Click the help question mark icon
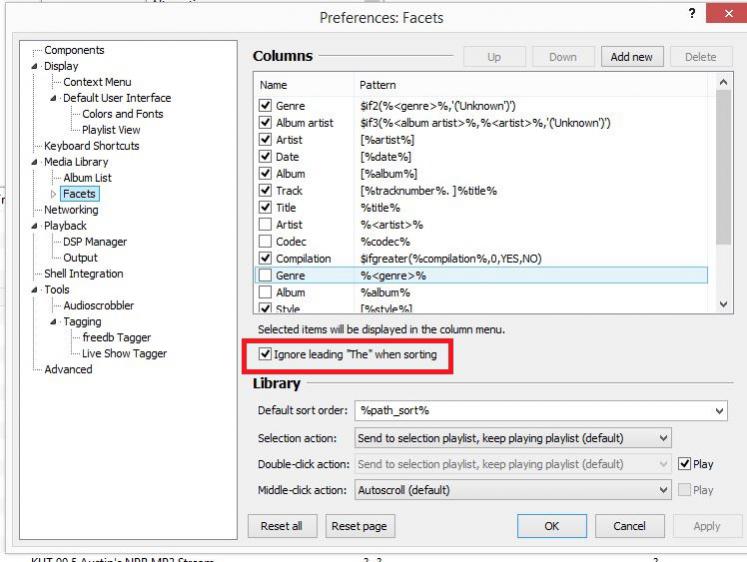747x562 pixels. (x=693, y=13)
